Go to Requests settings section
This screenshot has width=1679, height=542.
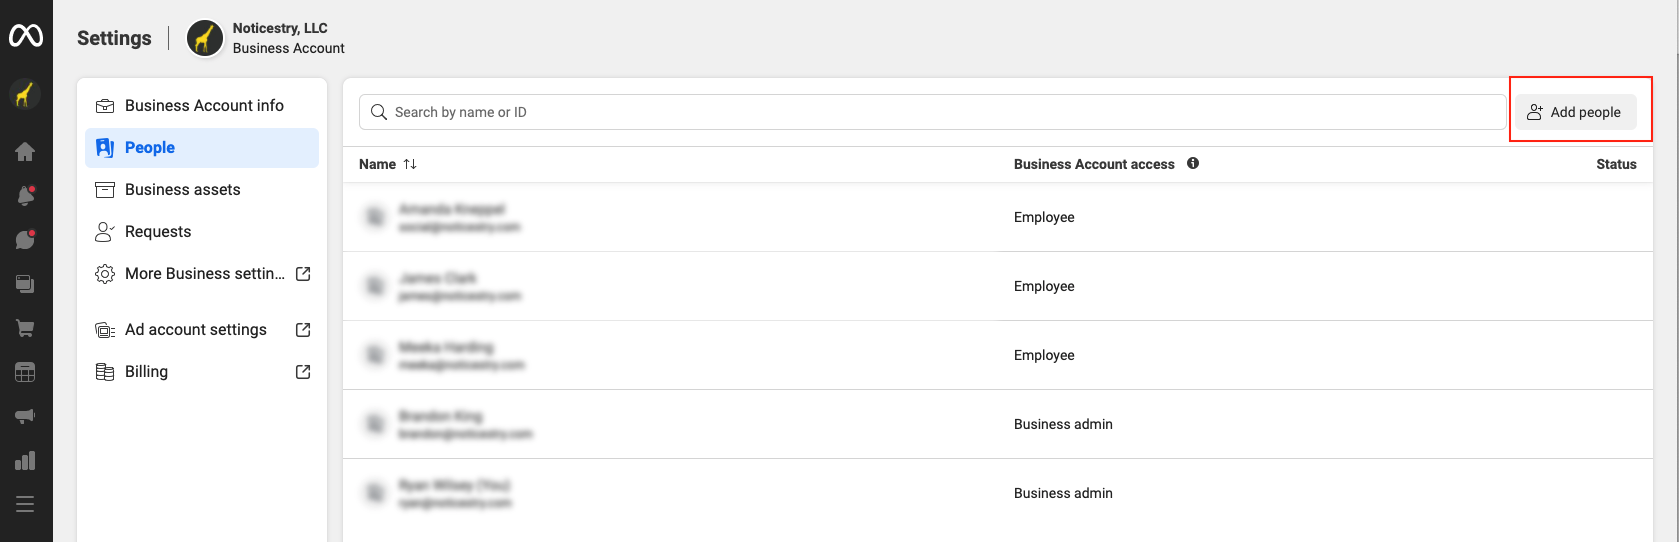click(x=157, y=232)
